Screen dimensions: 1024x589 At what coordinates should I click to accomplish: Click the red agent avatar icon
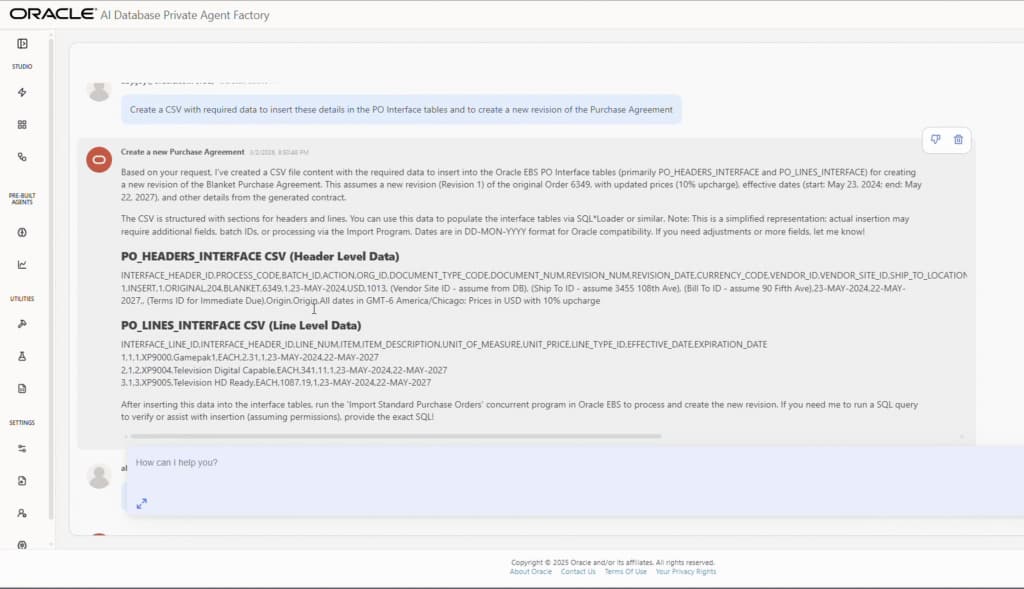(99, 159)
